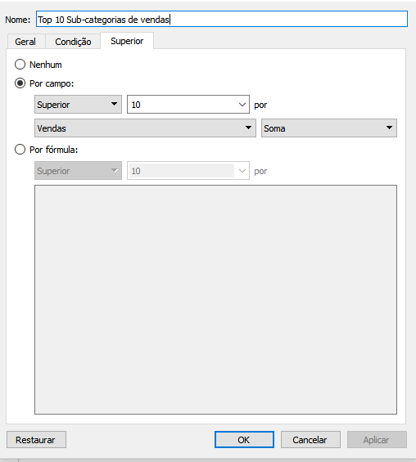Open the Superior dropdown under Por campo
The height and width of the screenshot is (462, 416).
[78, 104]
